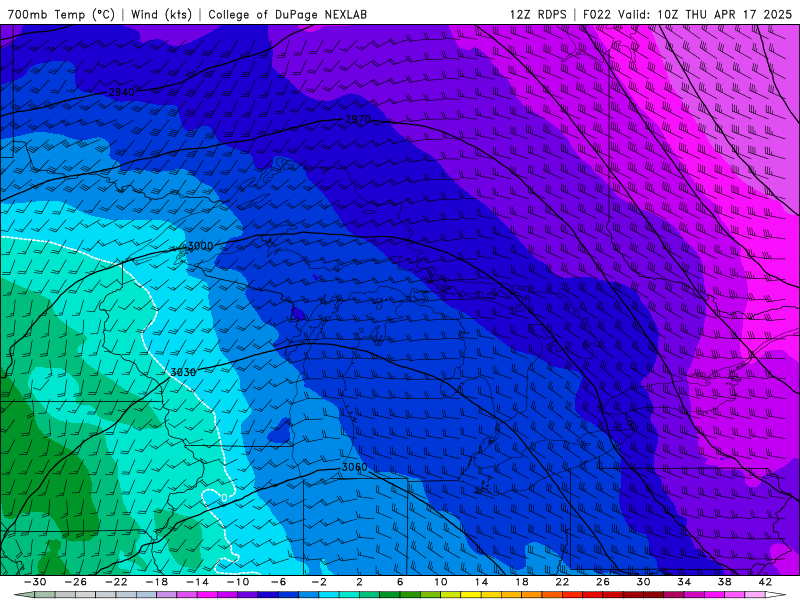Click the 14 value on the color scale

point(481,582)
